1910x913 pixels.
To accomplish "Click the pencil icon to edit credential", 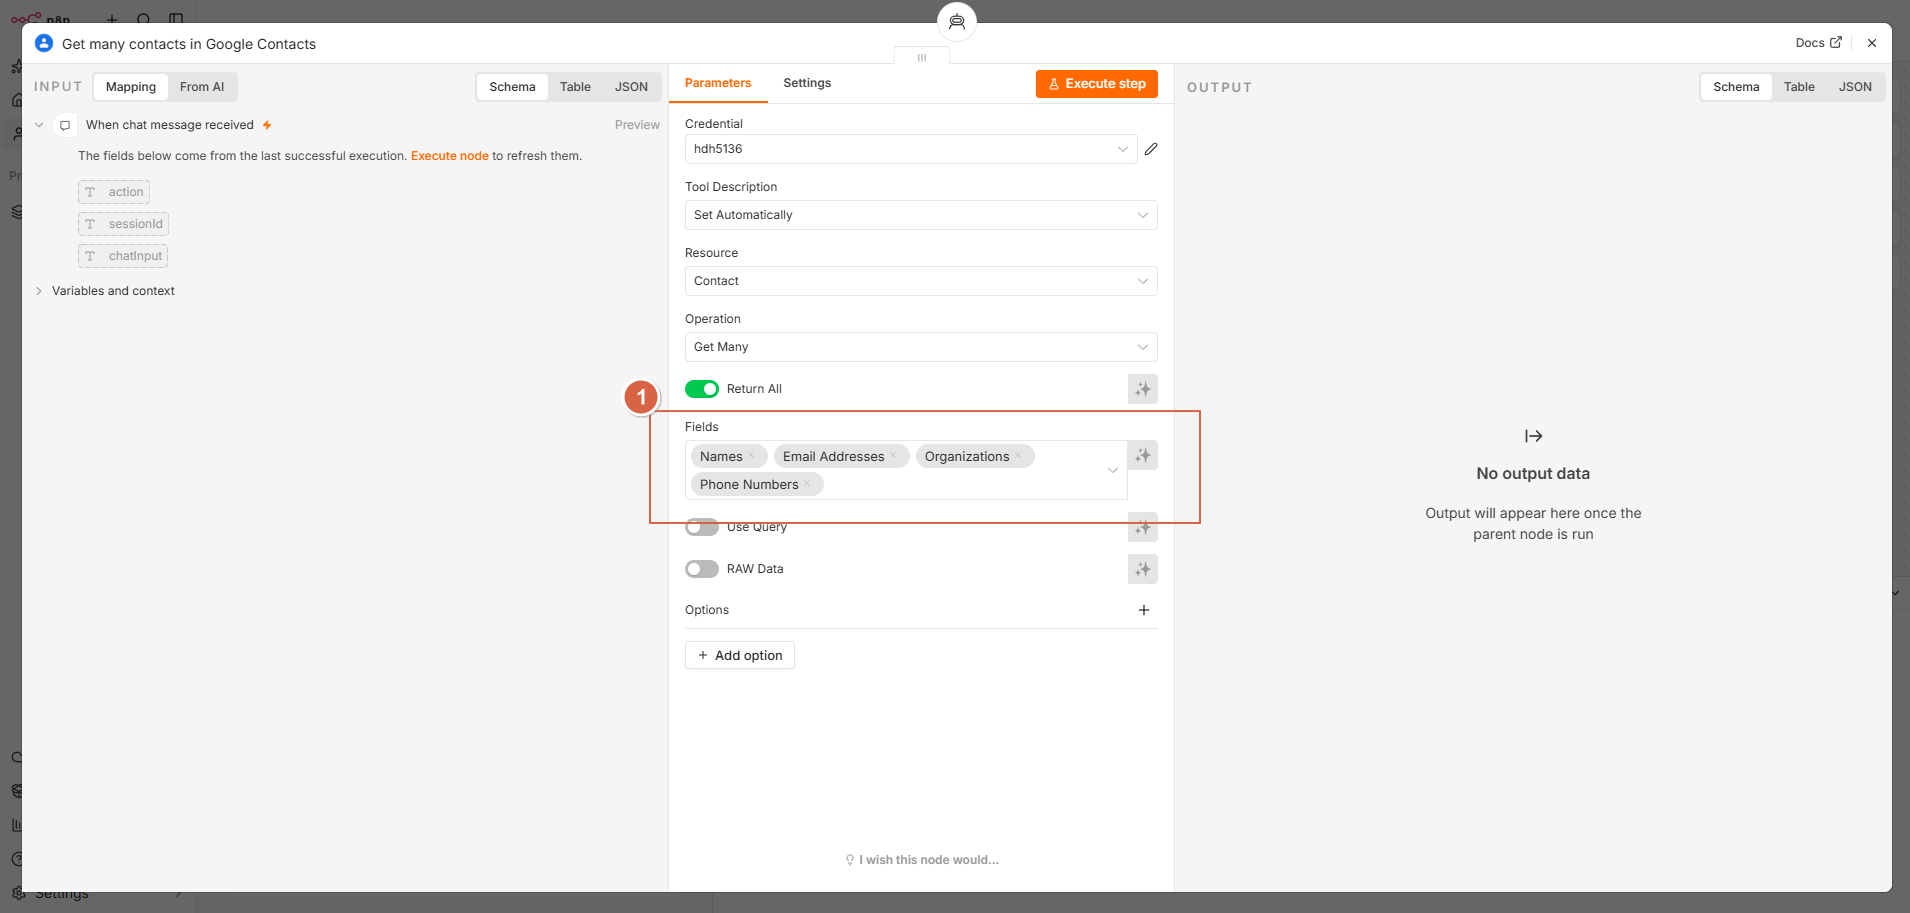I will (1151, 149).
